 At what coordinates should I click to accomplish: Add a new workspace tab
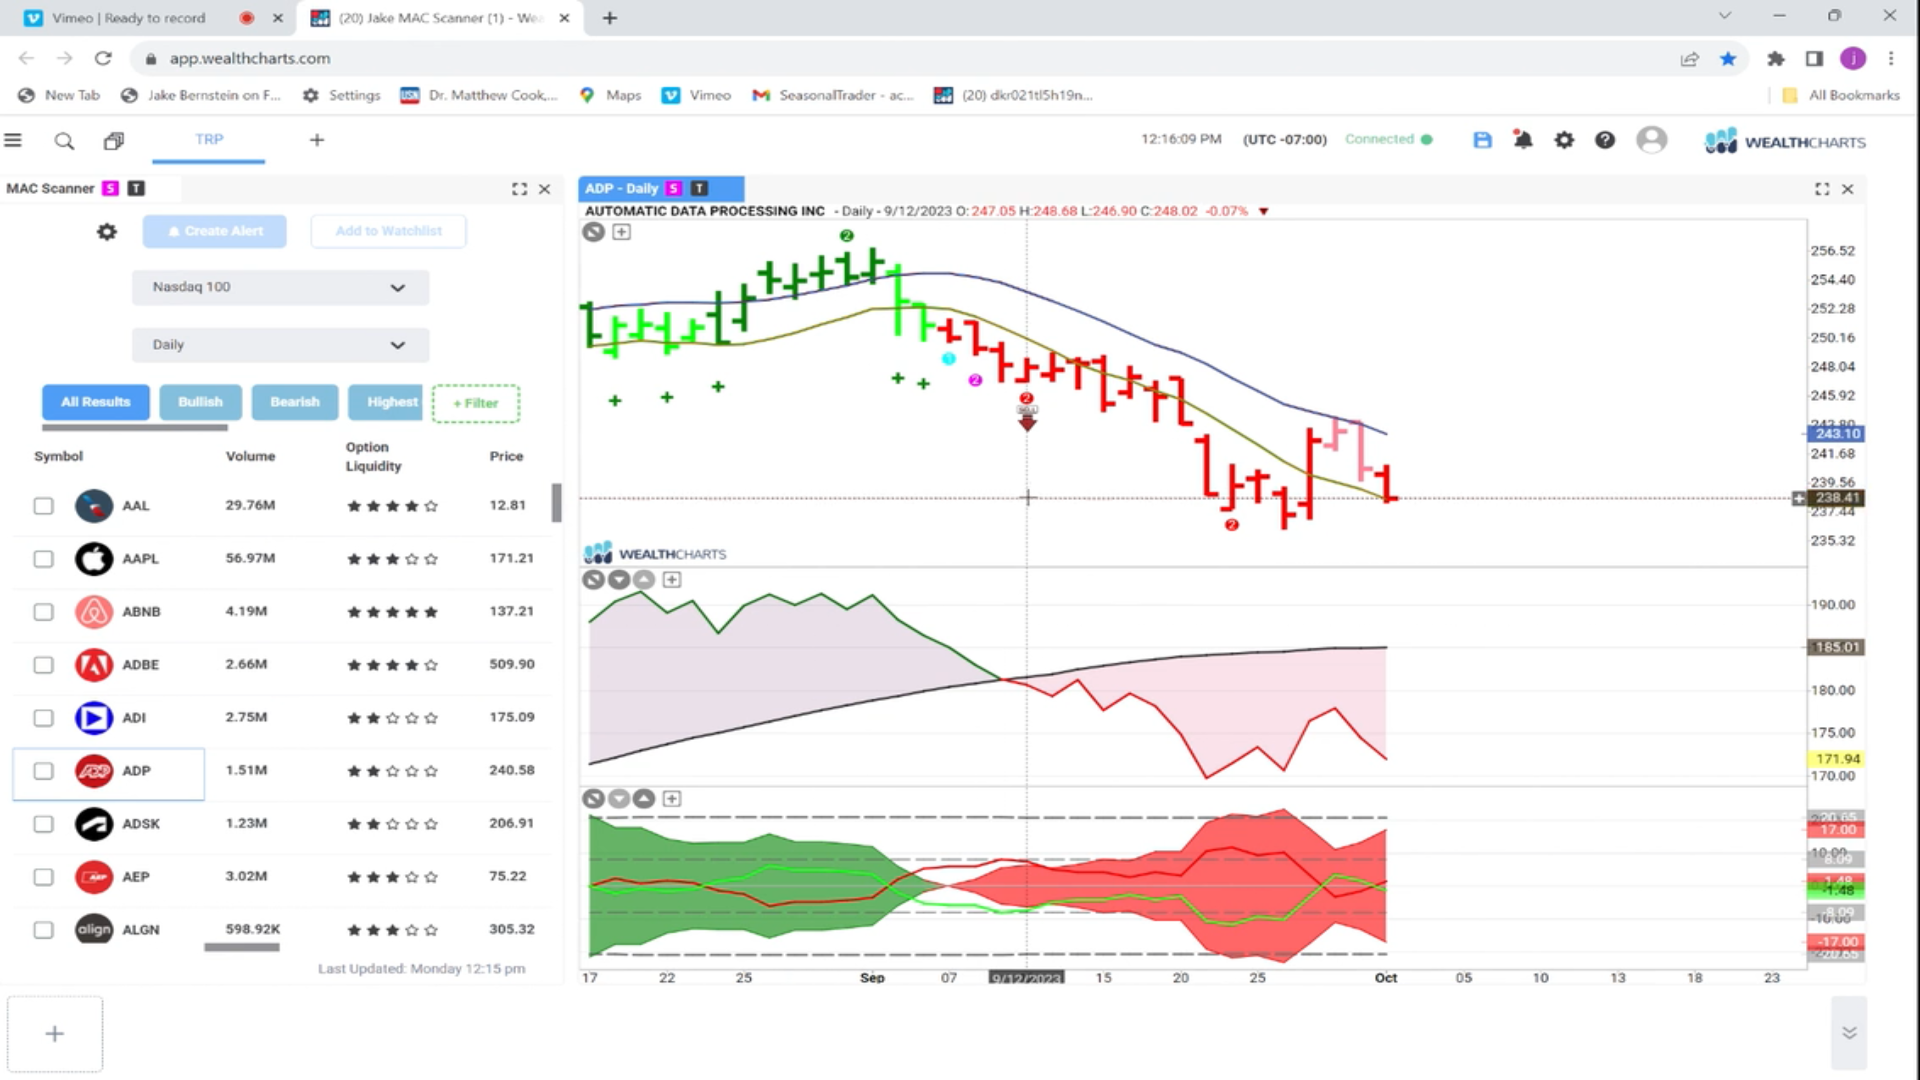click(317, 140)
